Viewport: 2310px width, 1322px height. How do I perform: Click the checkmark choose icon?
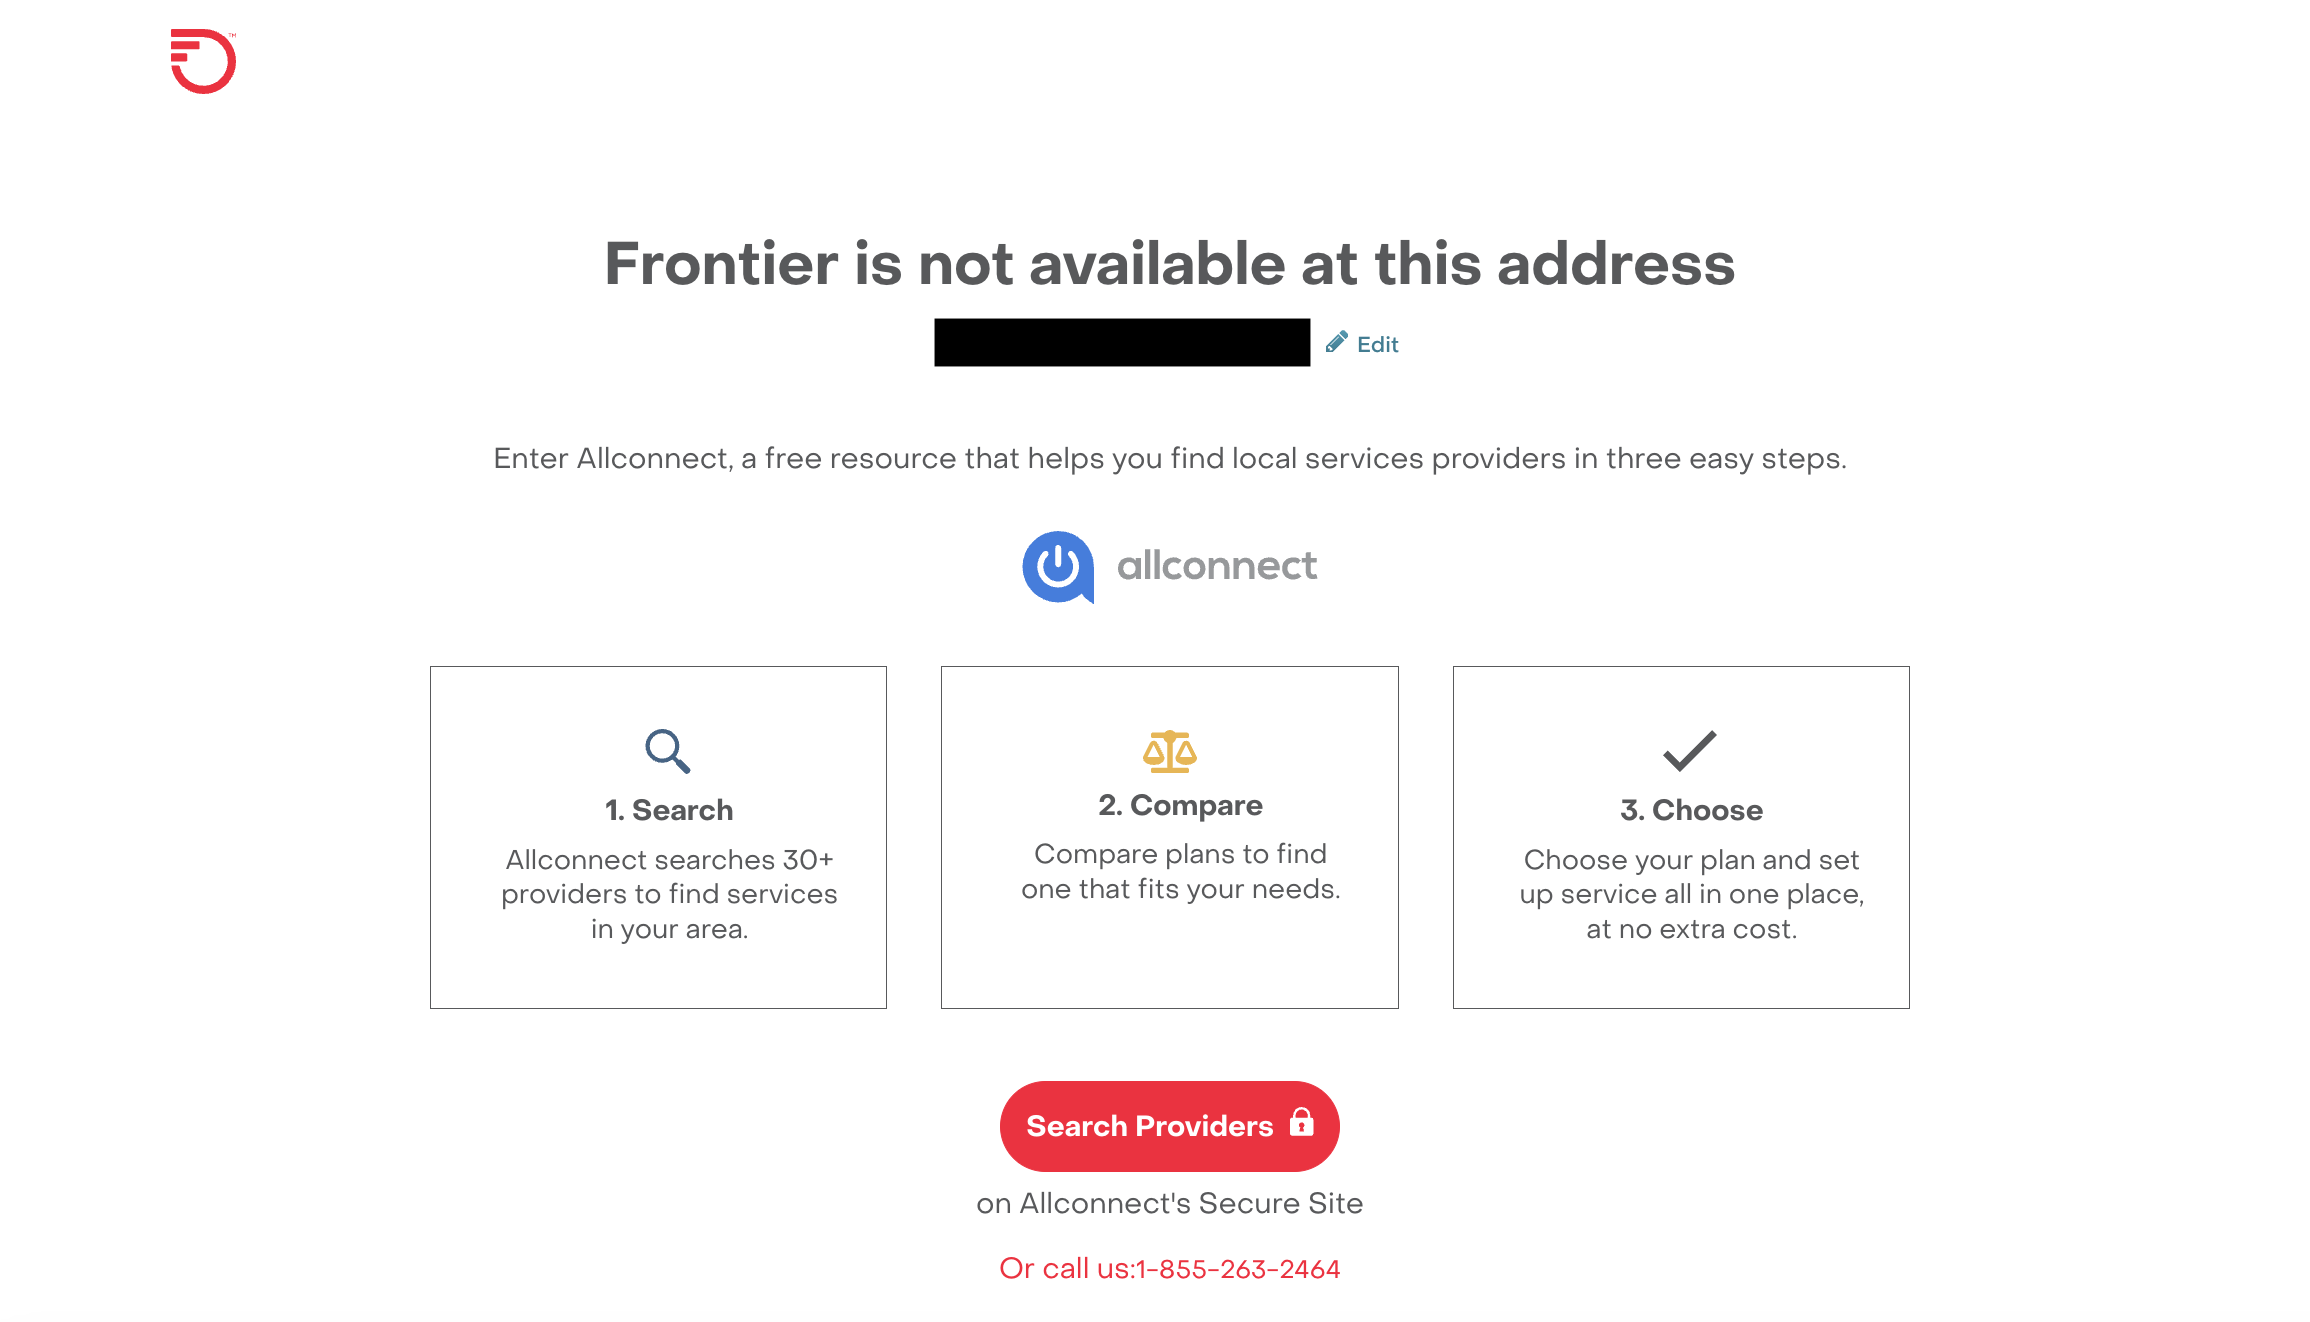click(1690, 751)
